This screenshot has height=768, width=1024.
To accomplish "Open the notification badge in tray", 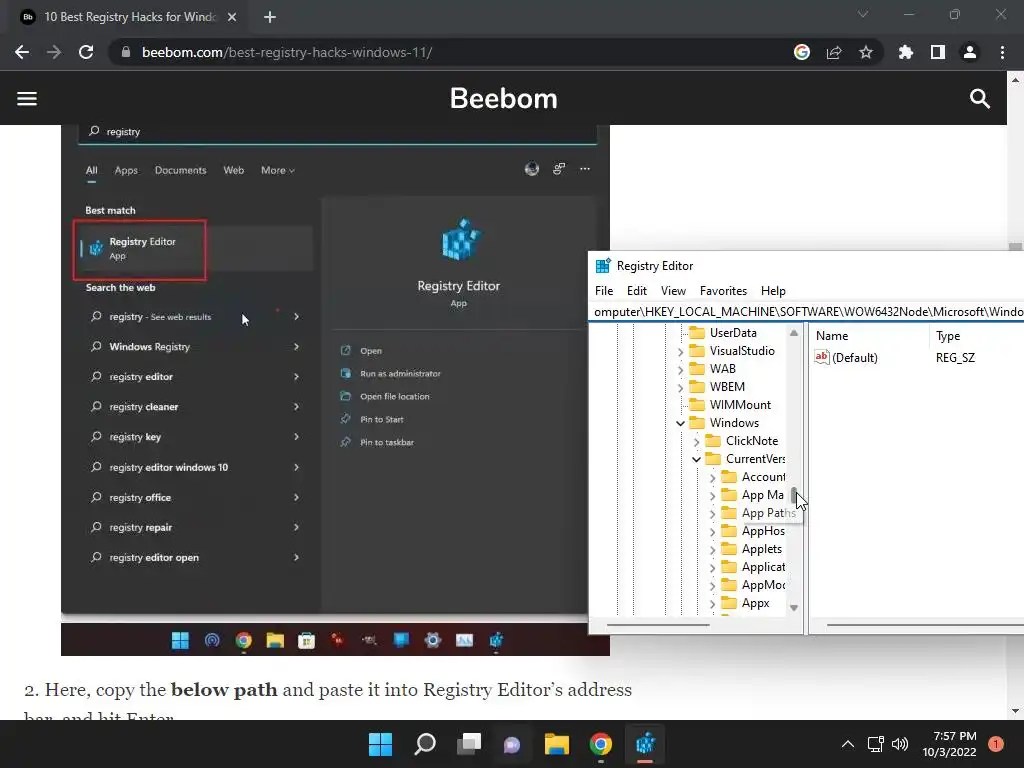I will (995, 744).
